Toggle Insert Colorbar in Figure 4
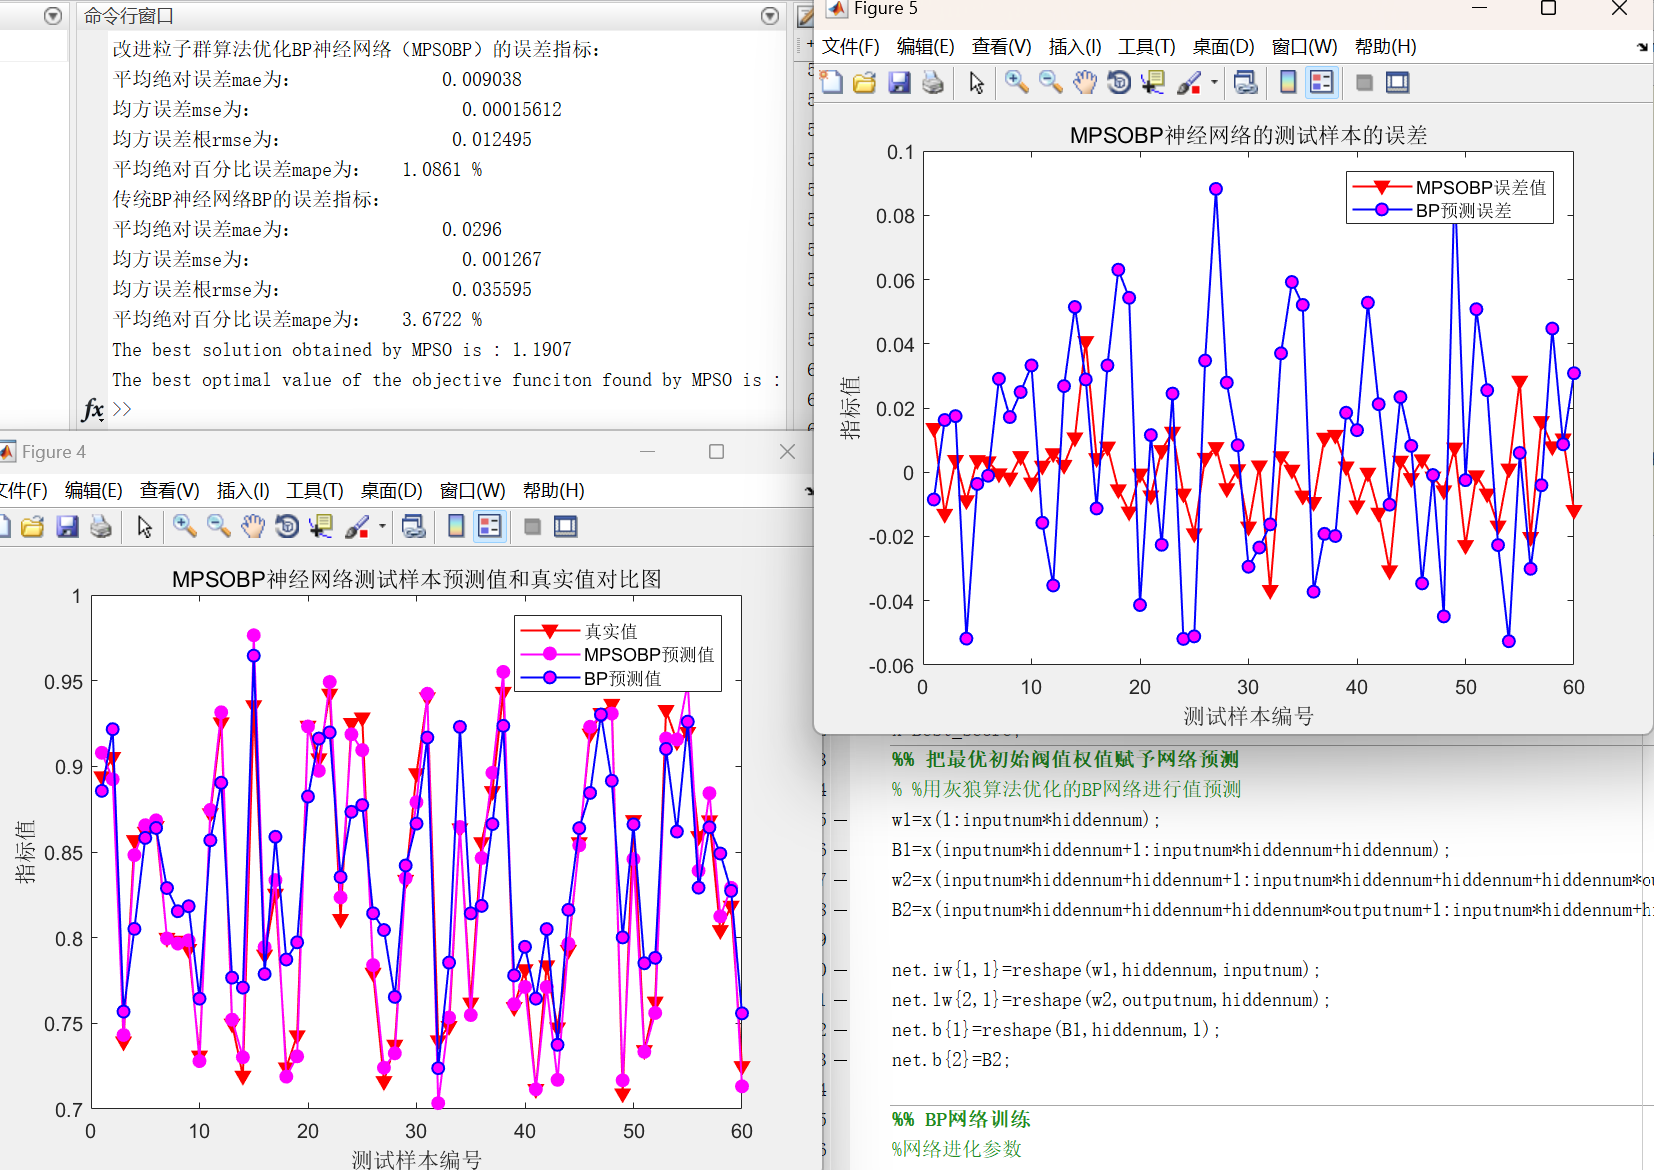 click(456, 527)
